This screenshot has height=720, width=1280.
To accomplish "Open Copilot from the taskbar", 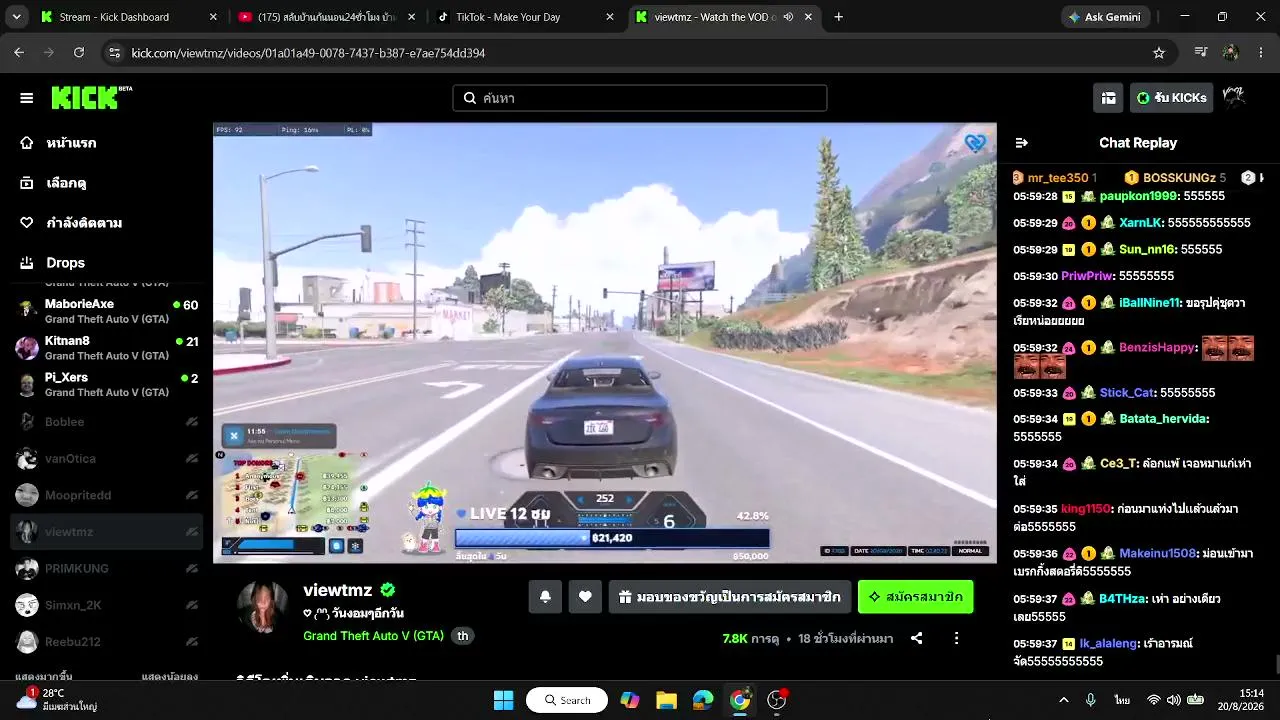I will click(x=630, y=700).
